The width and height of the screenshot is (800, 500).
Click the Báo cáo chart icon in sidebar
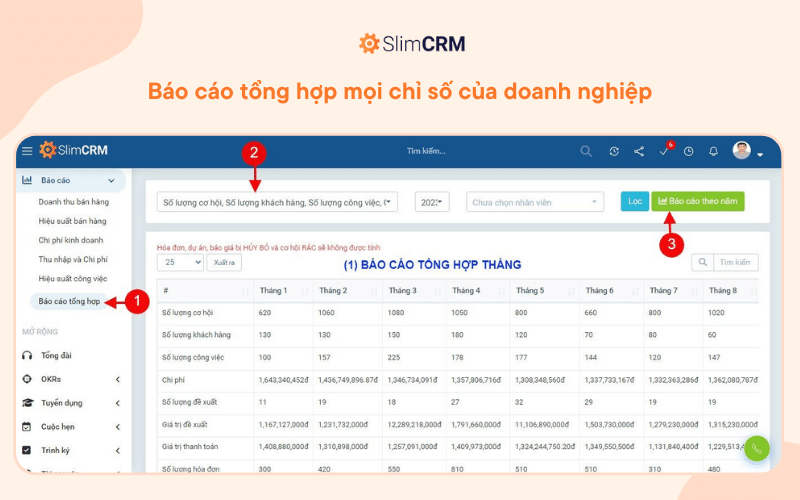27,180
